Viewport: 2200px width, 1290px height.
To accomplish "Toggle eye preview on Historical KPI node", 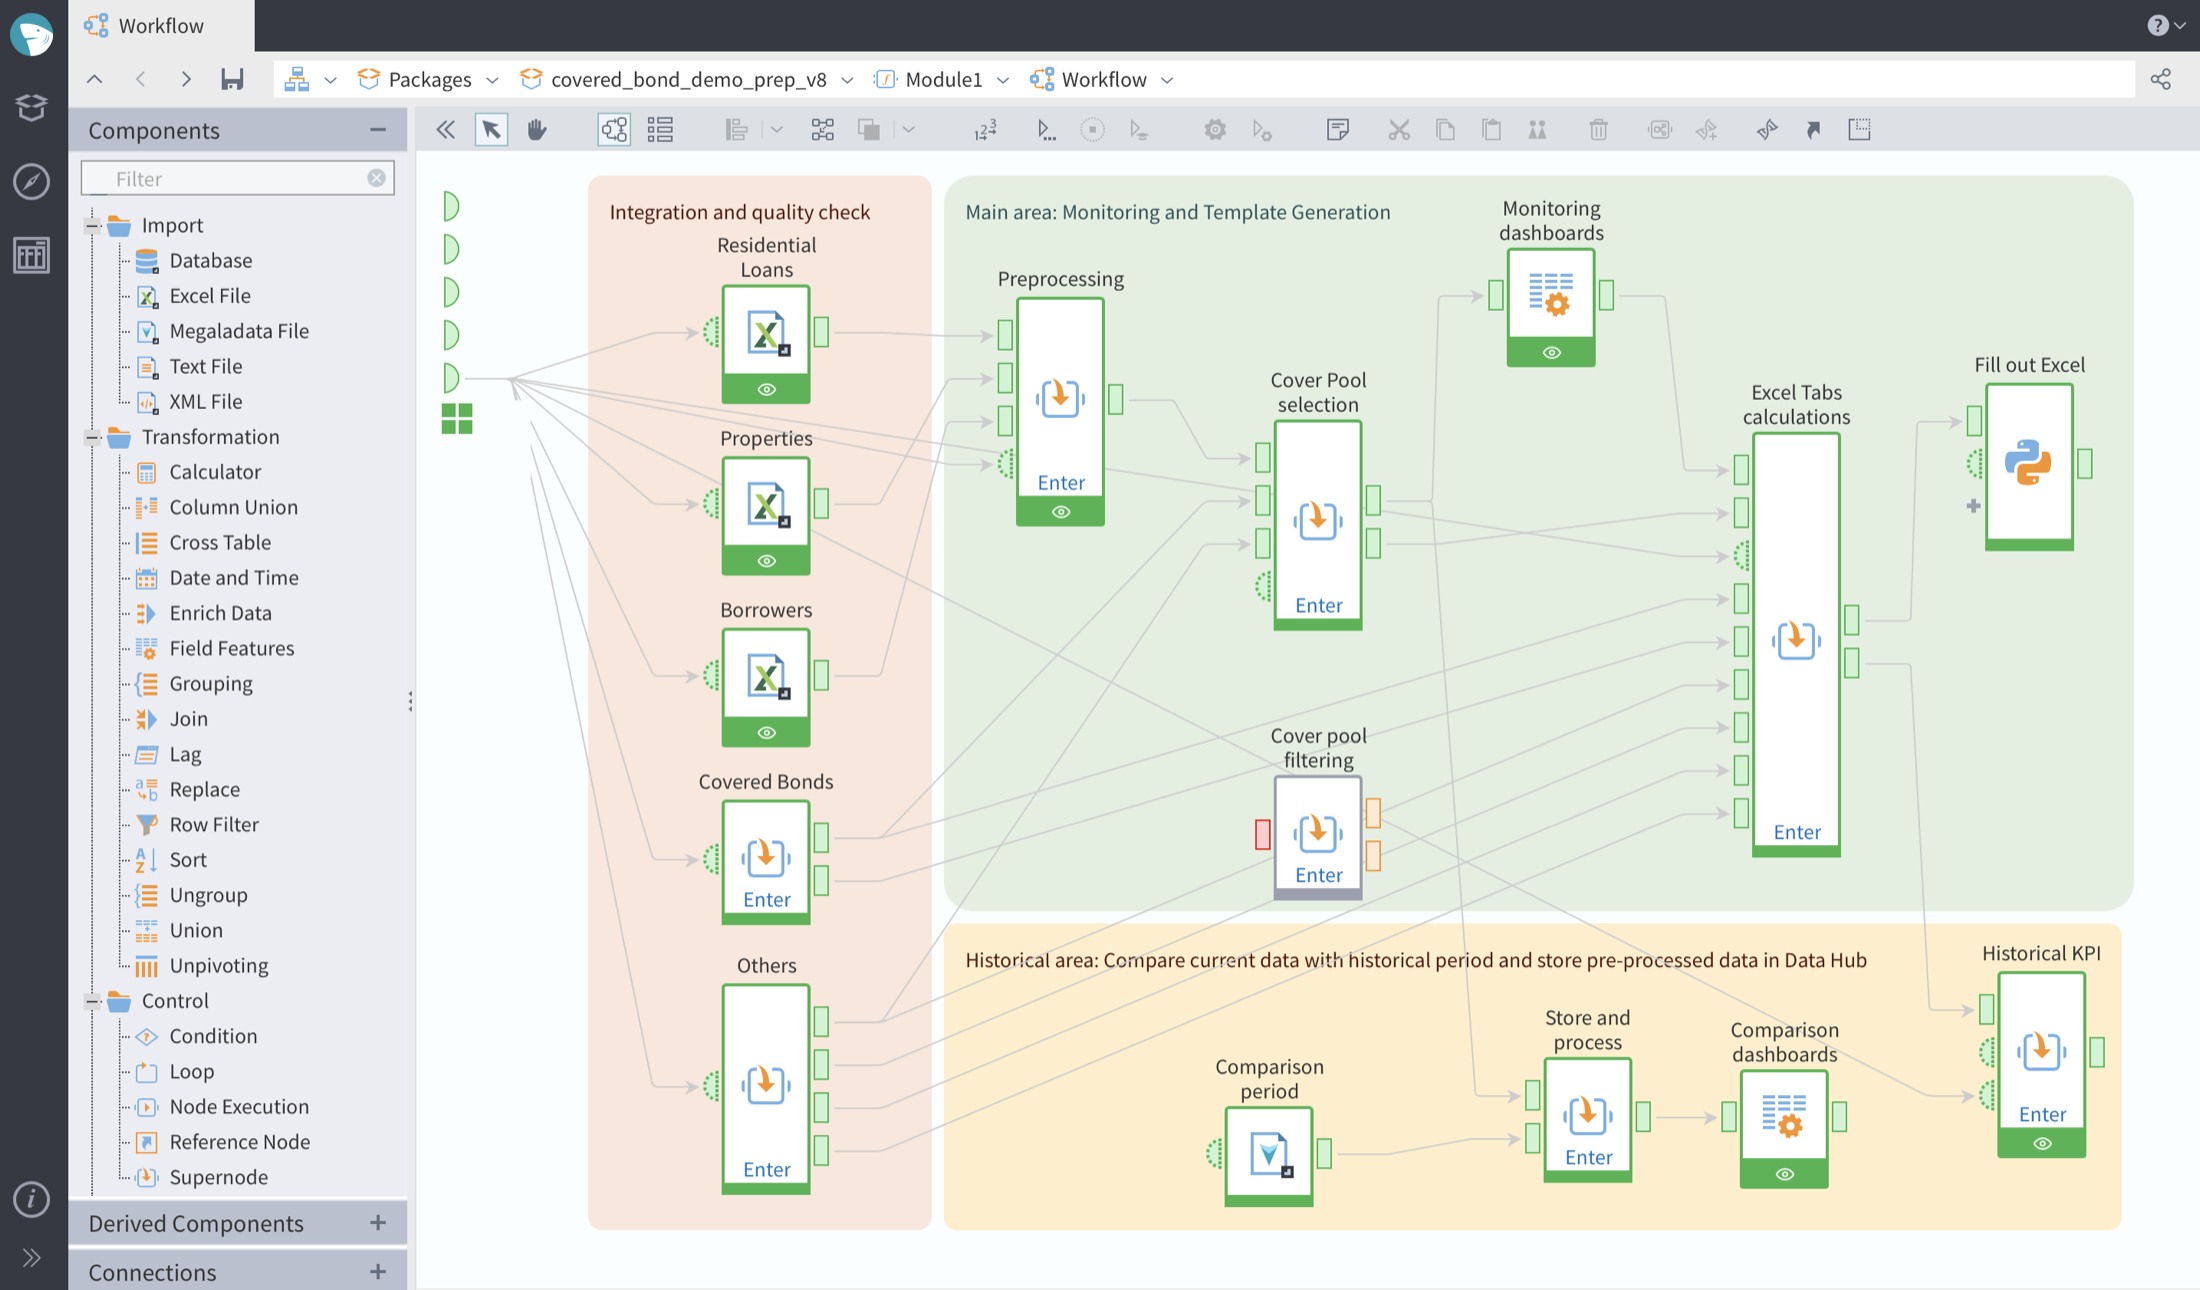I will pyautogui.click(x=2041, y=1144).
